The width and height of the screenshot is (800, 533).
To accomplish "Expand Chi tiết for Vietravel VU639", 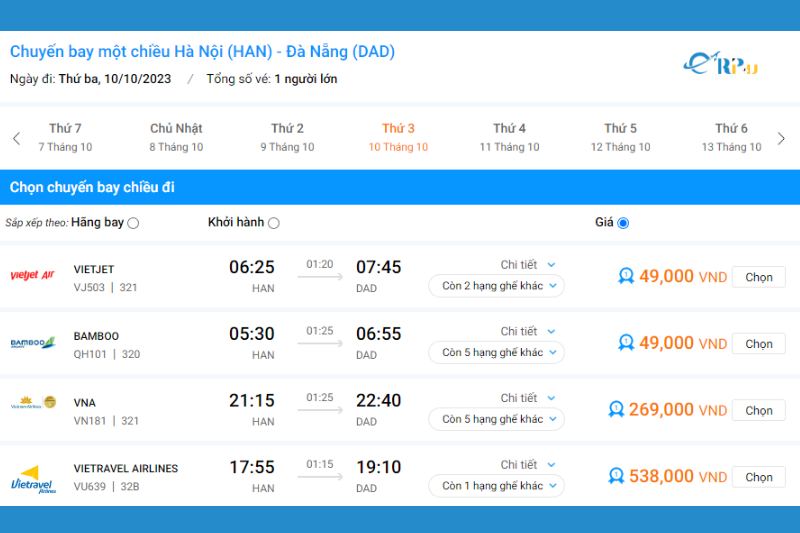I will click(x=528, y=465).
